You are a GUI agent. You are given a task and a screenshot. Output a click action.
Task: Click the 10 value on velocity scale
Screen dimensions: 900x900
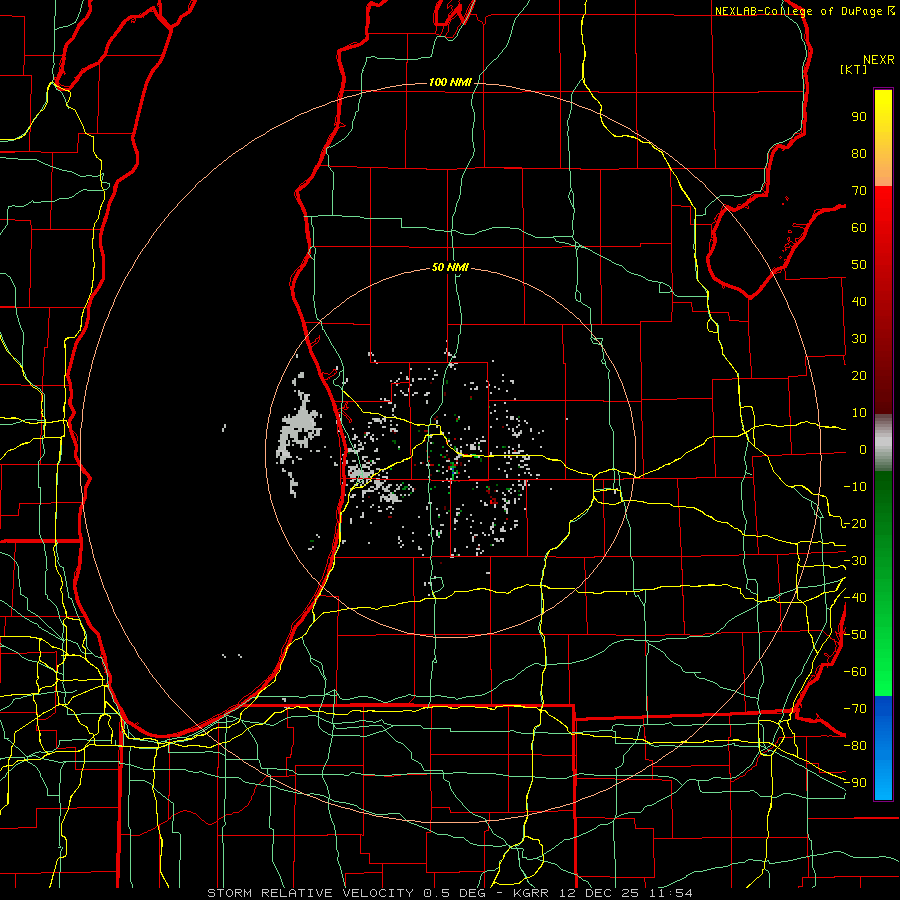(x=859, y=413)
